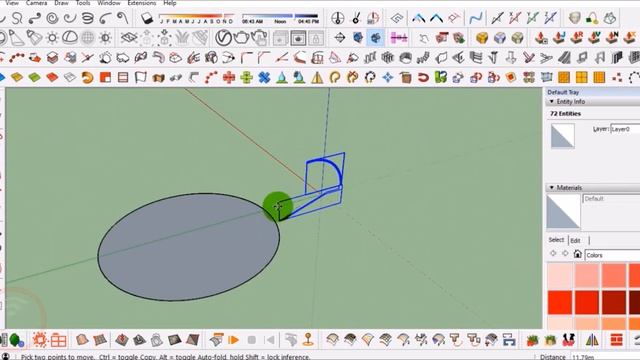Click the V-Ray asset editor icon
Viewport: 640px width, 360px height.
(x=223, y=38)
